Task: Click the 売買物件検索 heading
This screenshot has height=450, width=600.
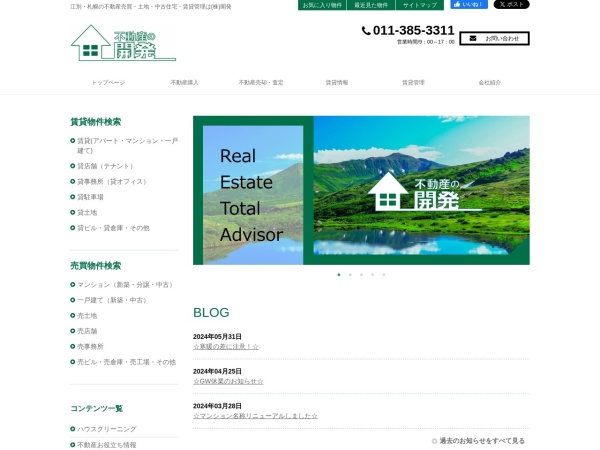Action: click(96, 266)
